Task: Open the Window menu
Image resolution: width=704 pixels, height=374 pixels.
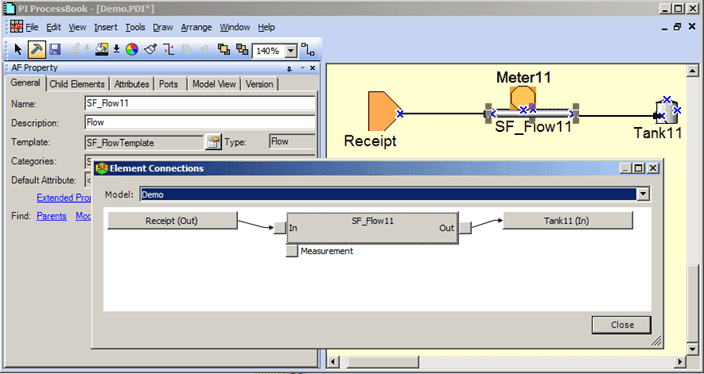Action: coord(235,27)
